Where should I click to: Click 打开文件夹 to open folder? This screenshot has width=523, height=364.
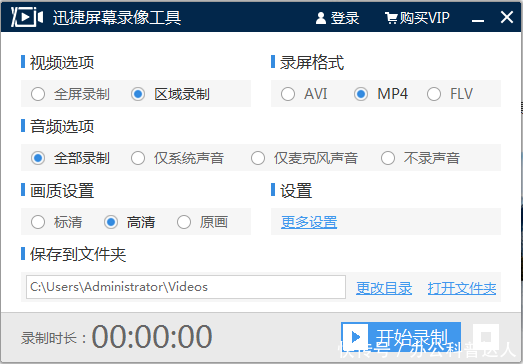pos(462,288)
